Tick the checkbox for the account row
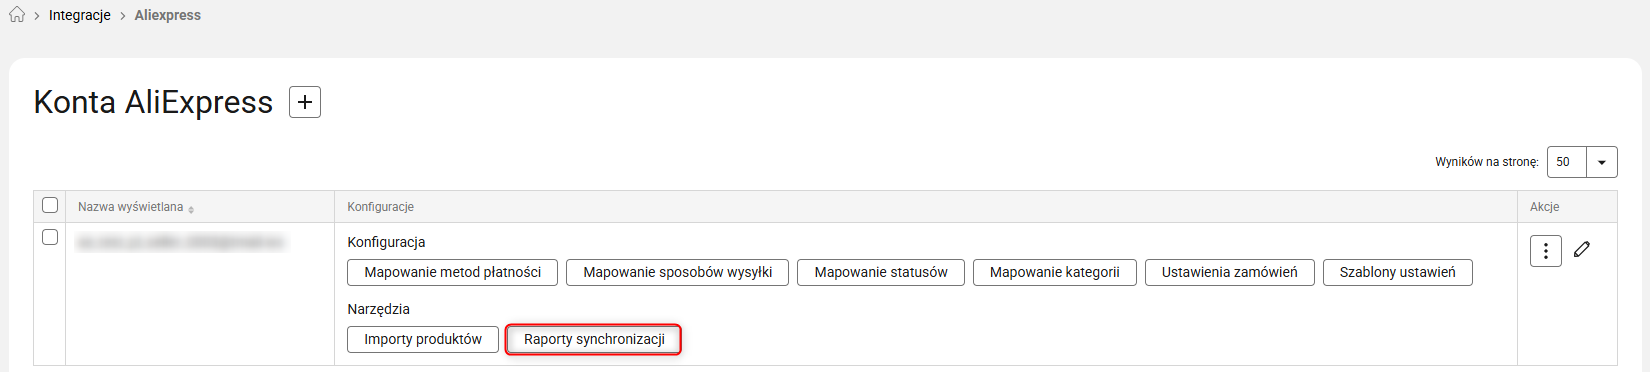This screenshot has height=372, width=1650. 50,237
